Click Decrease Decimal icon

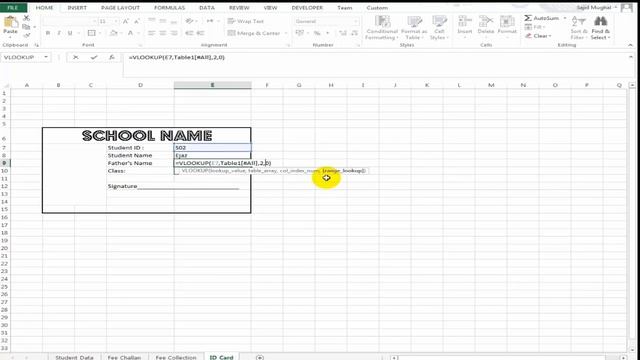click(x=354, y=33)
